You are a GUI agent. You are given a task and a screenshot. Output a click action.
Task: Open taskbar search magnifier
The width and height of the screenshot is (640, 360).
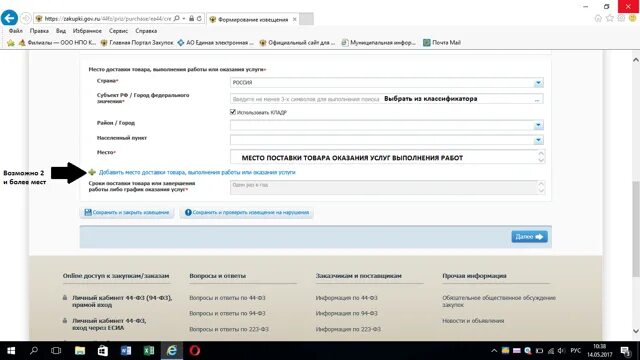coord(34,351)
